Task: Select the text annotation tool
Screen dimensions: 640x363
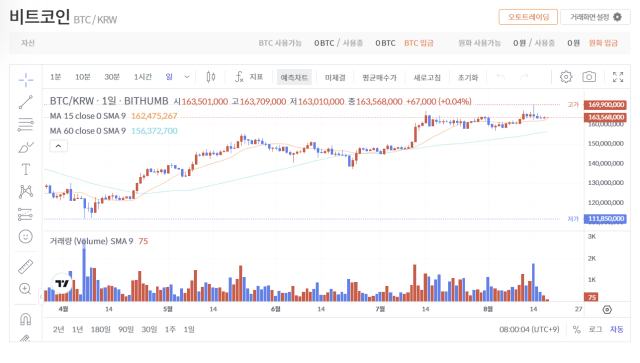Action: click(26, 169)
